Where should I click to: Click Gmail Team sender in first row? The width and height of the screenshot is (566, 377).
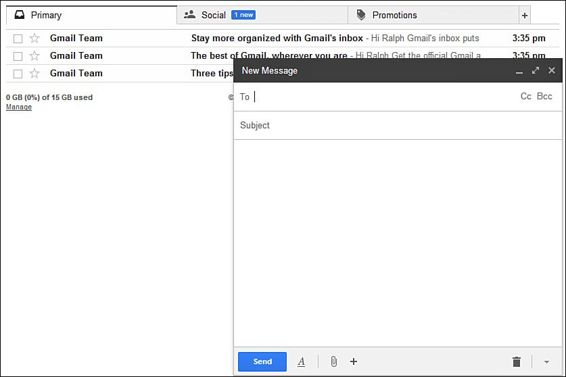pyautogui.click(x=76, y=38)
